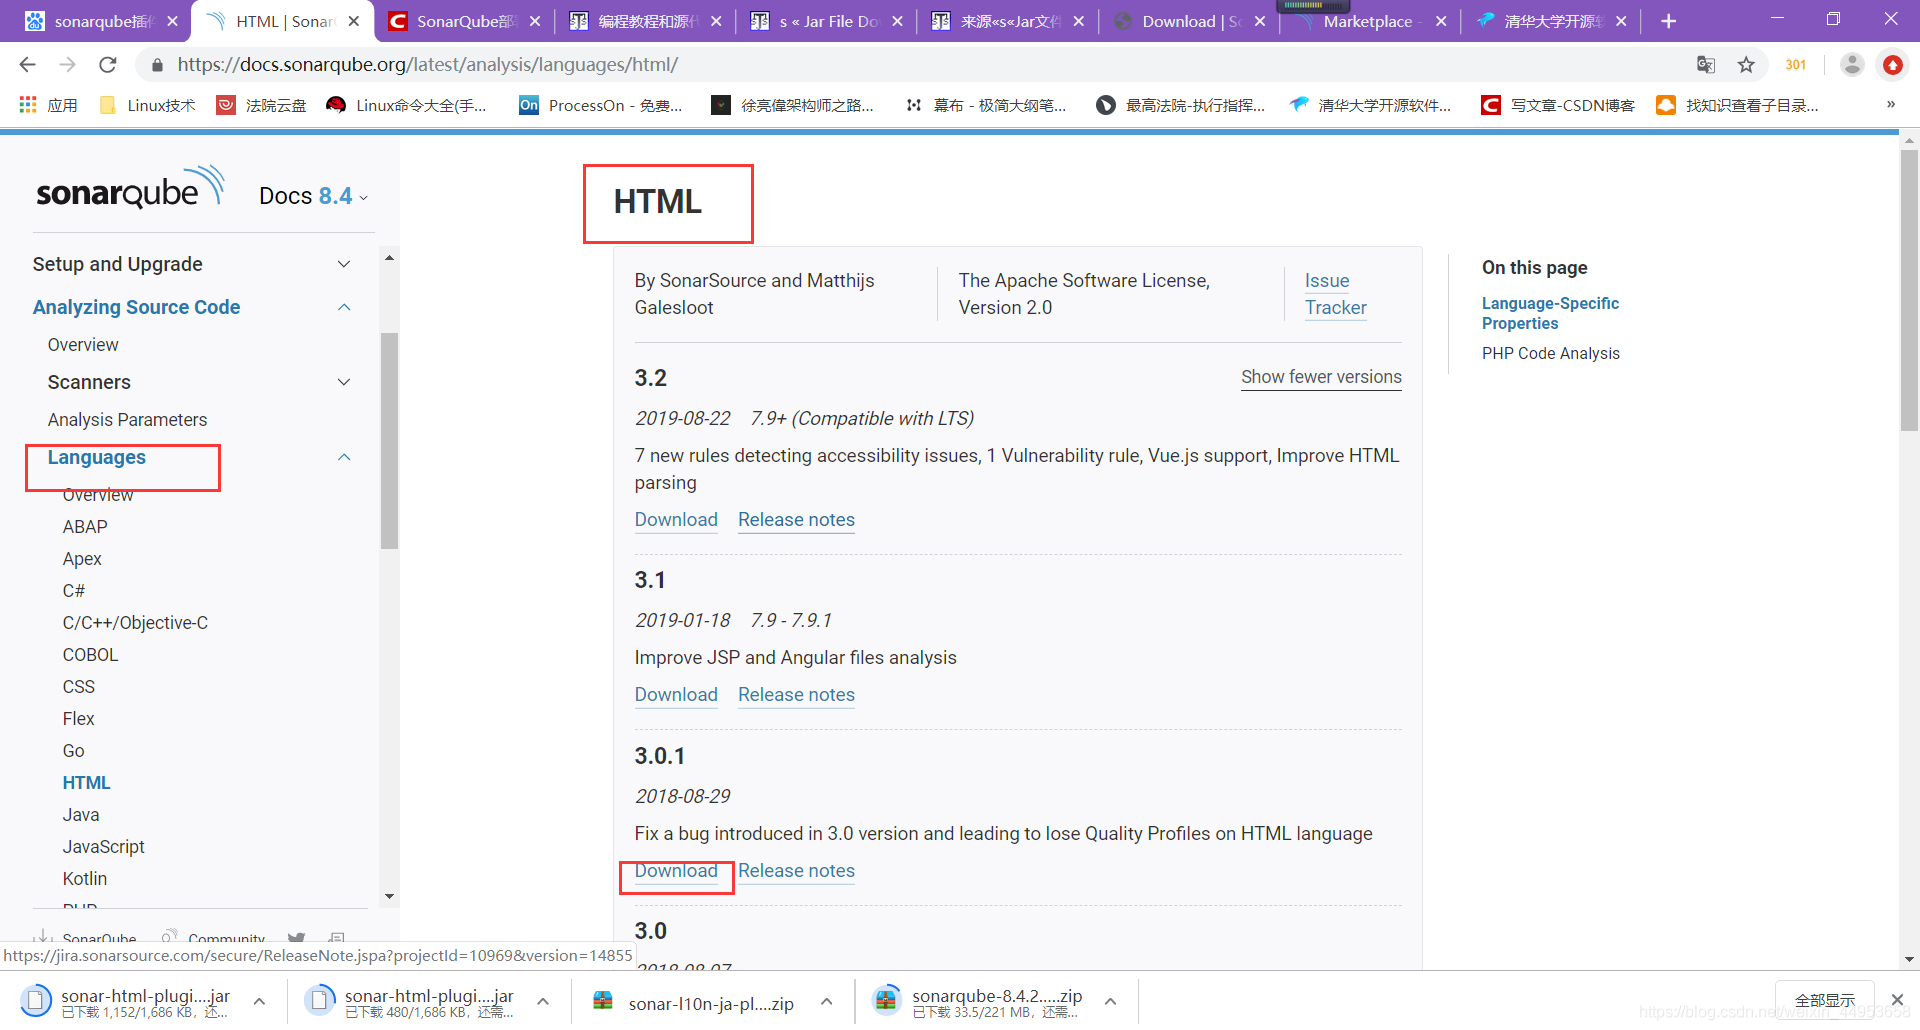This screenshot has height=1030, width=1920.
Task: Open the Linux技术 bookmark folder
Action: click(x=148, y=105)
